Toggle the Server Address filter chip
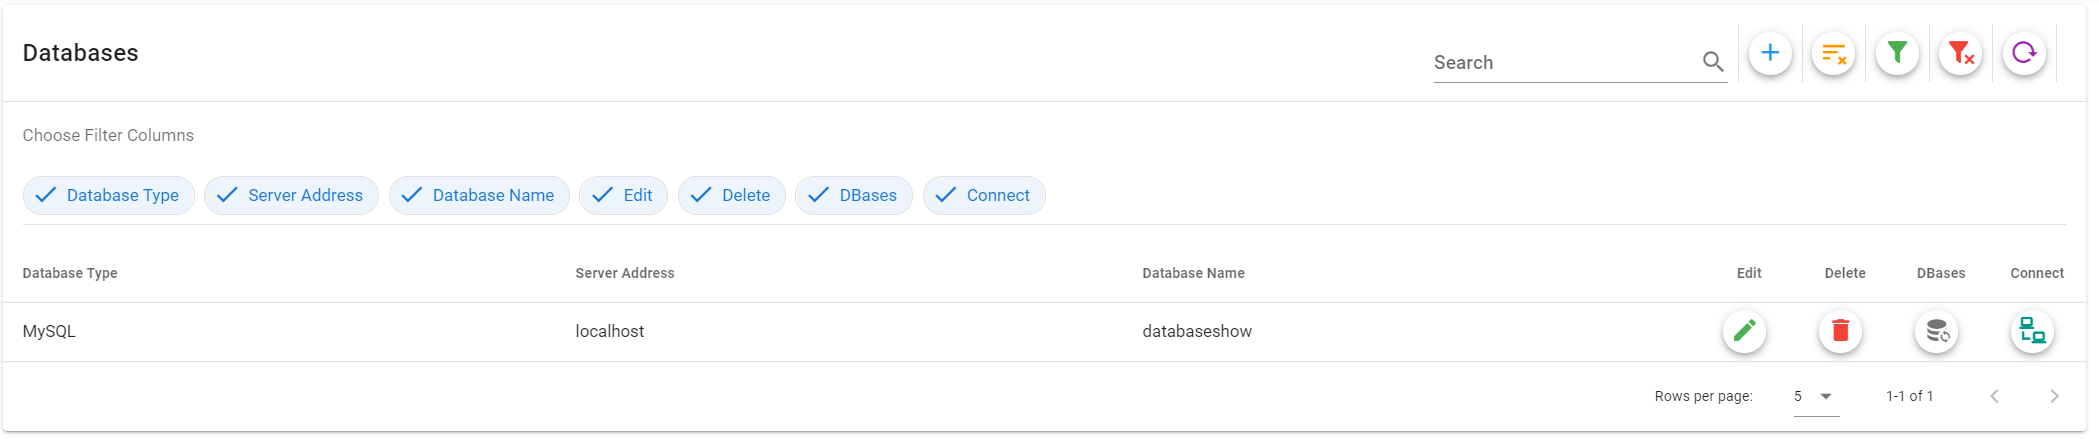 pyautogui.click(x=291, y=196)
